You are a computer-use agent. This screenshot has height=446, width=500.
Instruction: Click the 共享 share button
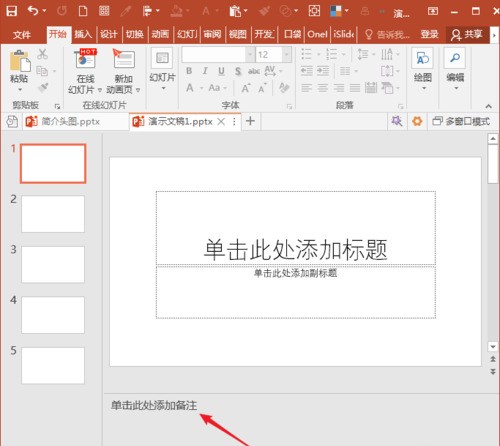coord(467,34)
